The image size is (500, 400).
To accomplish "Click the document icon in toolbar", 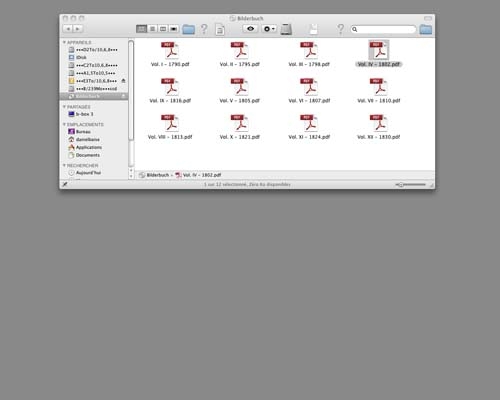I will tap(220, 29).
